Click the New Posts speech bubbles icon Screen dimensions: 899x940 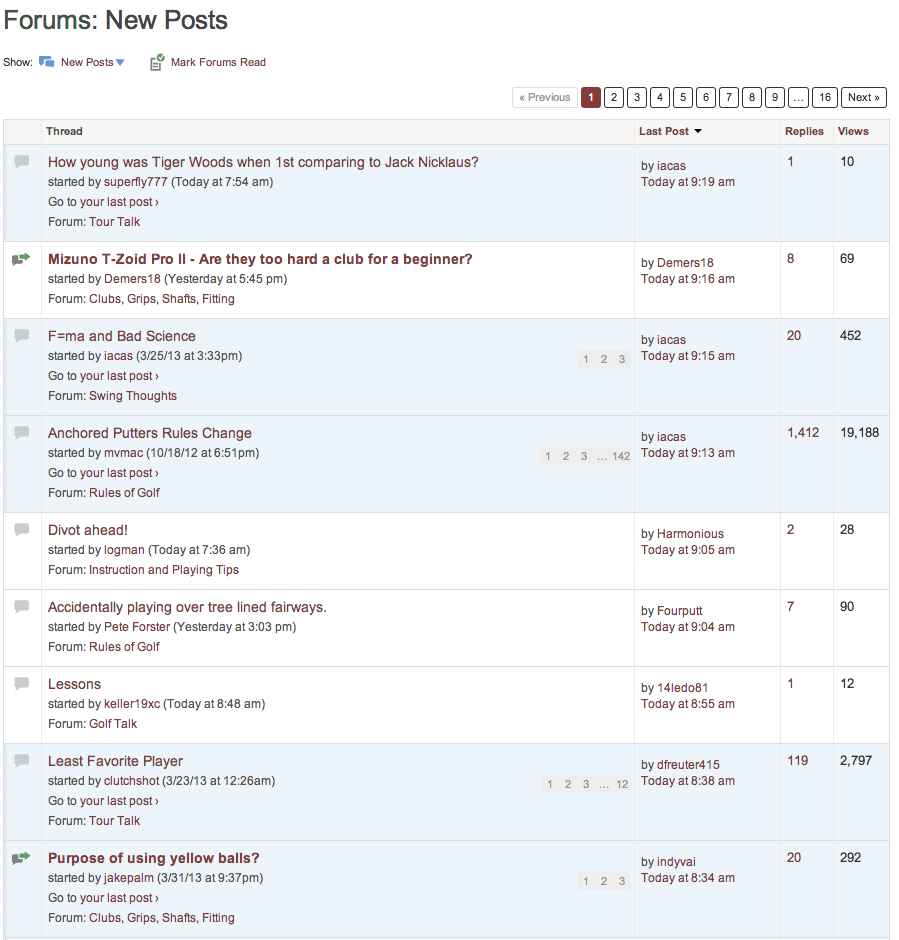pyautogui.click(x=46, y=62)
